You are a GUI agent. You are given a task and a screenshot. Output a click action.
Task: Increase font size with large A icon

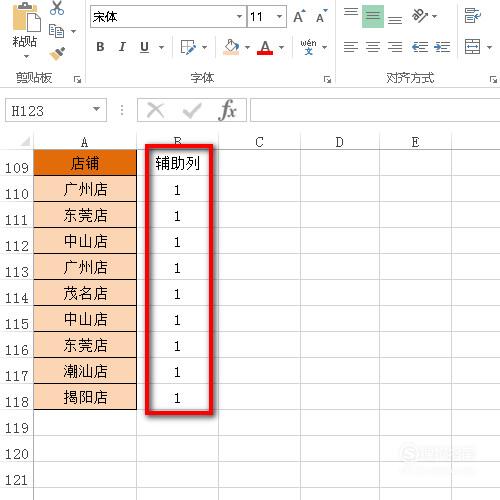299,16
